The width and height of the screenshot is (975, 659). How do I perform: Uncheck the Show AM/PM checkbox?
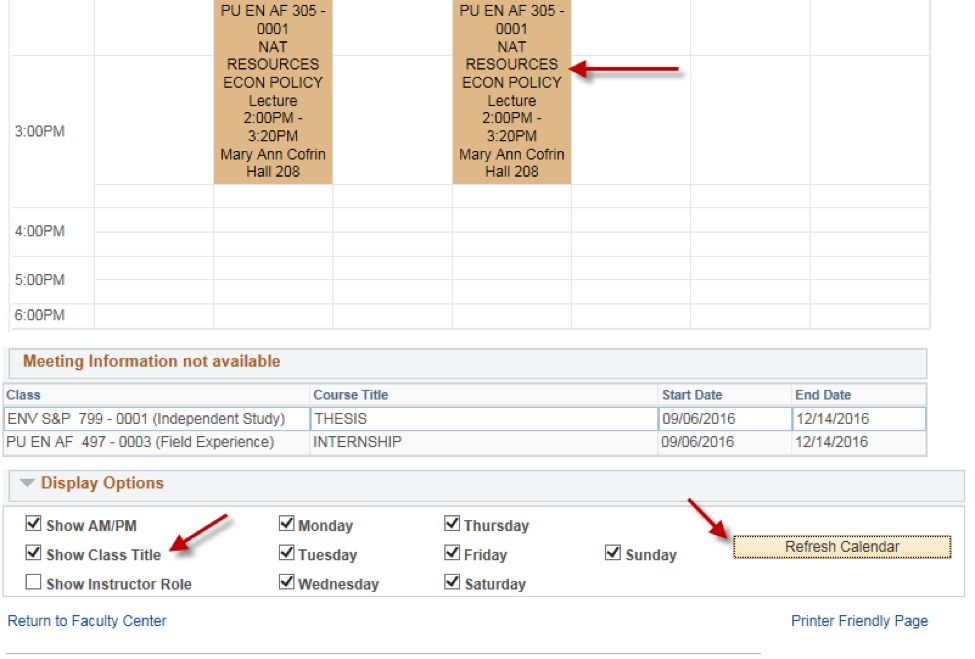point(34,524)
